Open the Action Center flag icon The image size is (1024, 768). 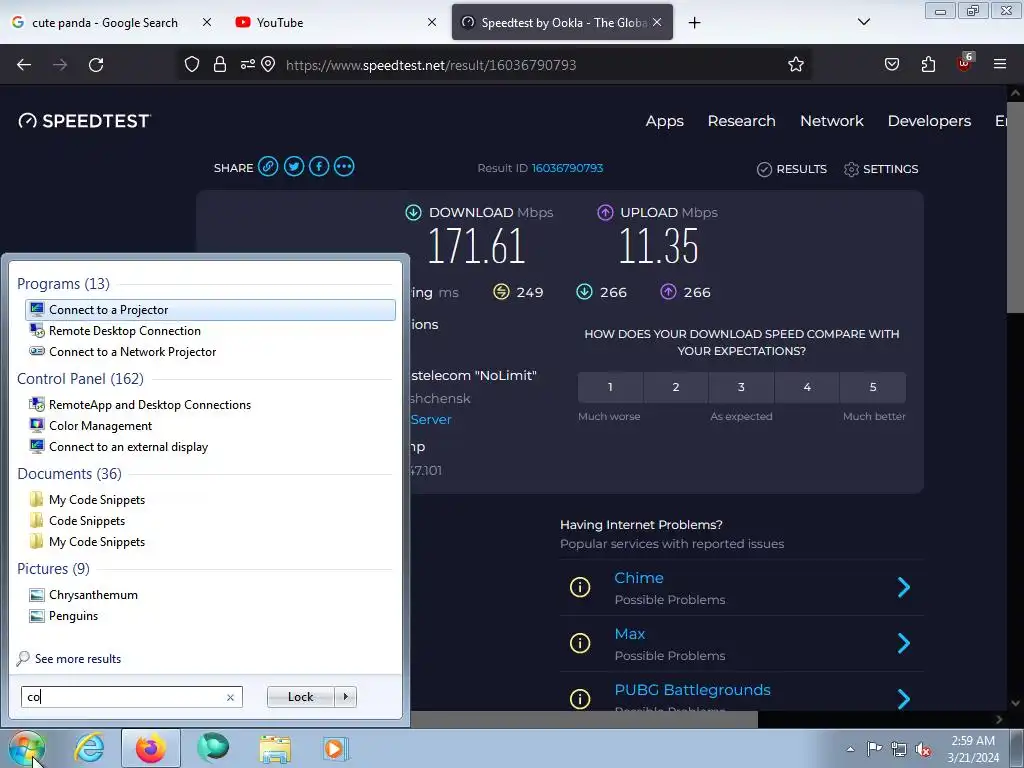(874, 749)
